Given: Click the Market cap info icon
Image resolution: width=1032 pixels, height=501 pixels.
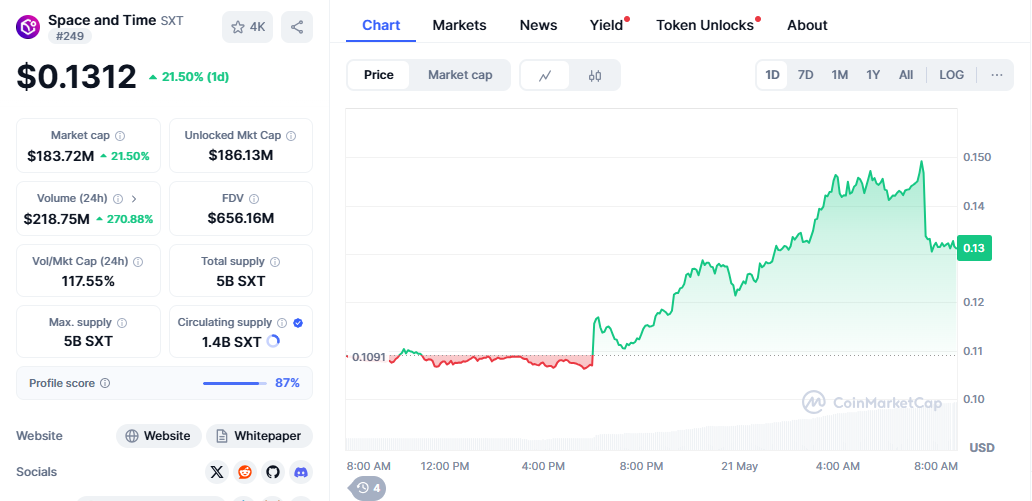Looking at the screenshot, I should tap(120, 136).
